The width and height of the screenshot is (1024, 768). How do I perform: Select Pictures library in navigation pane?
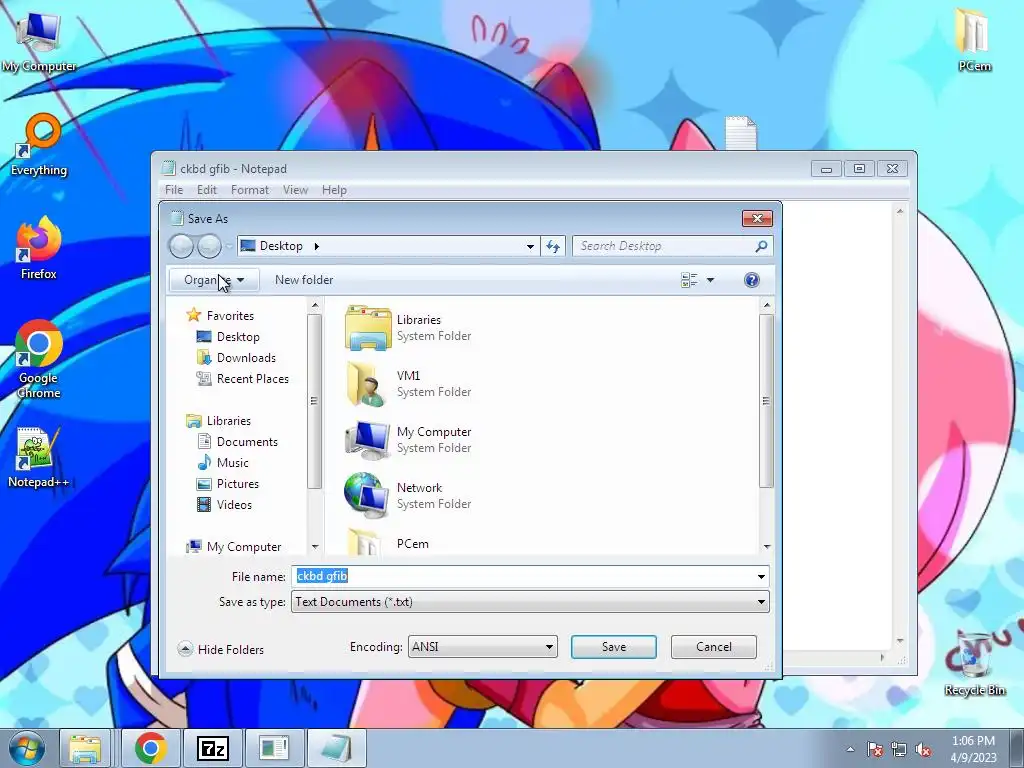click(x=228, y=484)
